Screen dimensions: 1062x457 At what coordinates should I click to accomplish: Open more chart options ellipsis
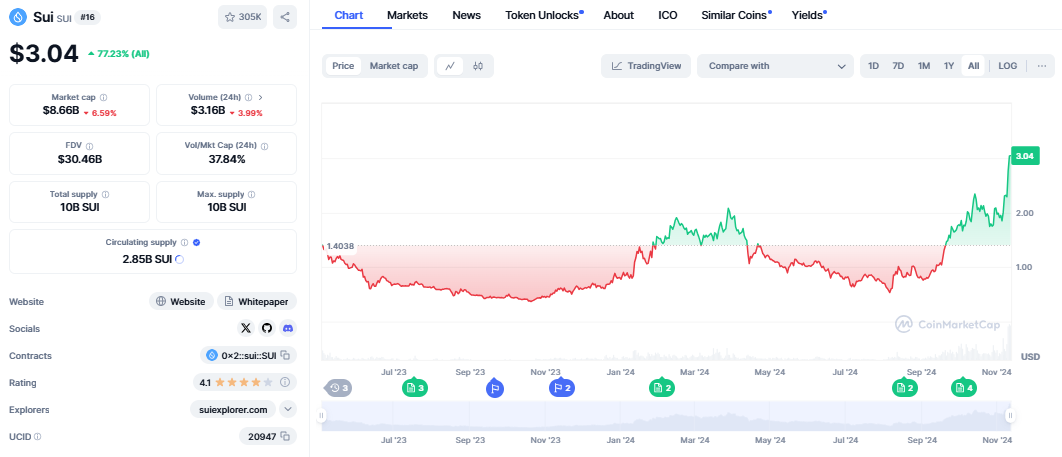(1042, 66)
